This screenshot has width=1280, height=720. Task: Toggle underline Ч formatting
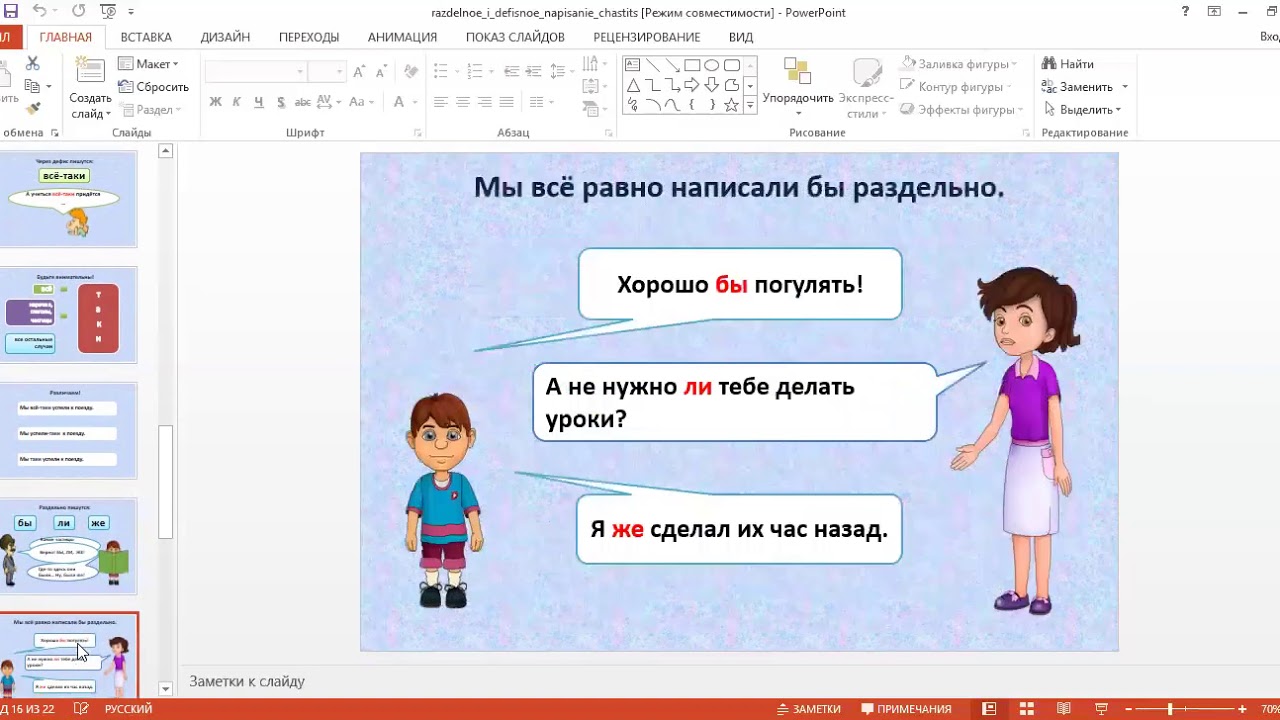[259, 102]
